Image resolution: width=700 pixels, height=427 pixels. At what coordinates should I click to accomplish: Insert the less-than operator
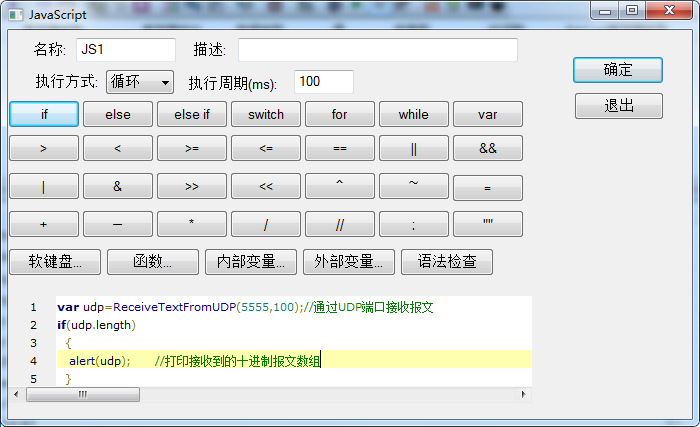point(118,148)
